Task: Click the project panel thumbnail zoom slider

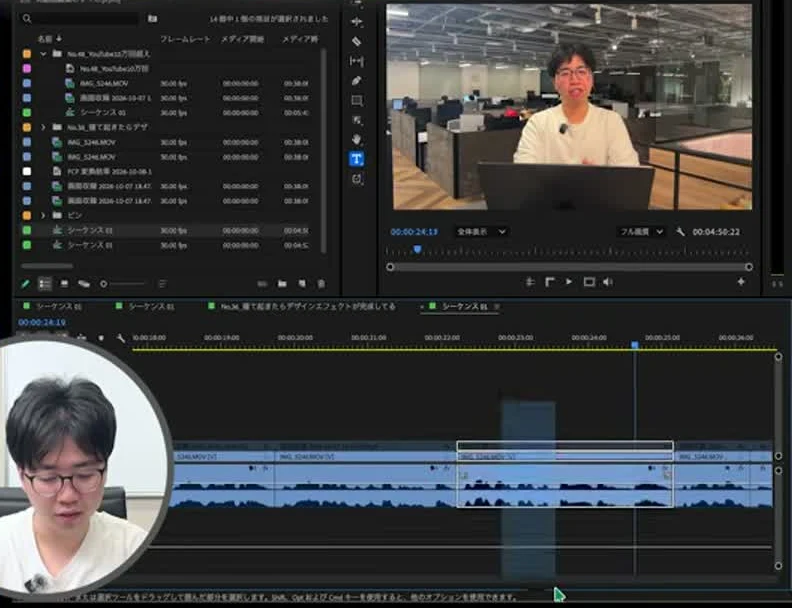Action: click(x=123, y=284)
